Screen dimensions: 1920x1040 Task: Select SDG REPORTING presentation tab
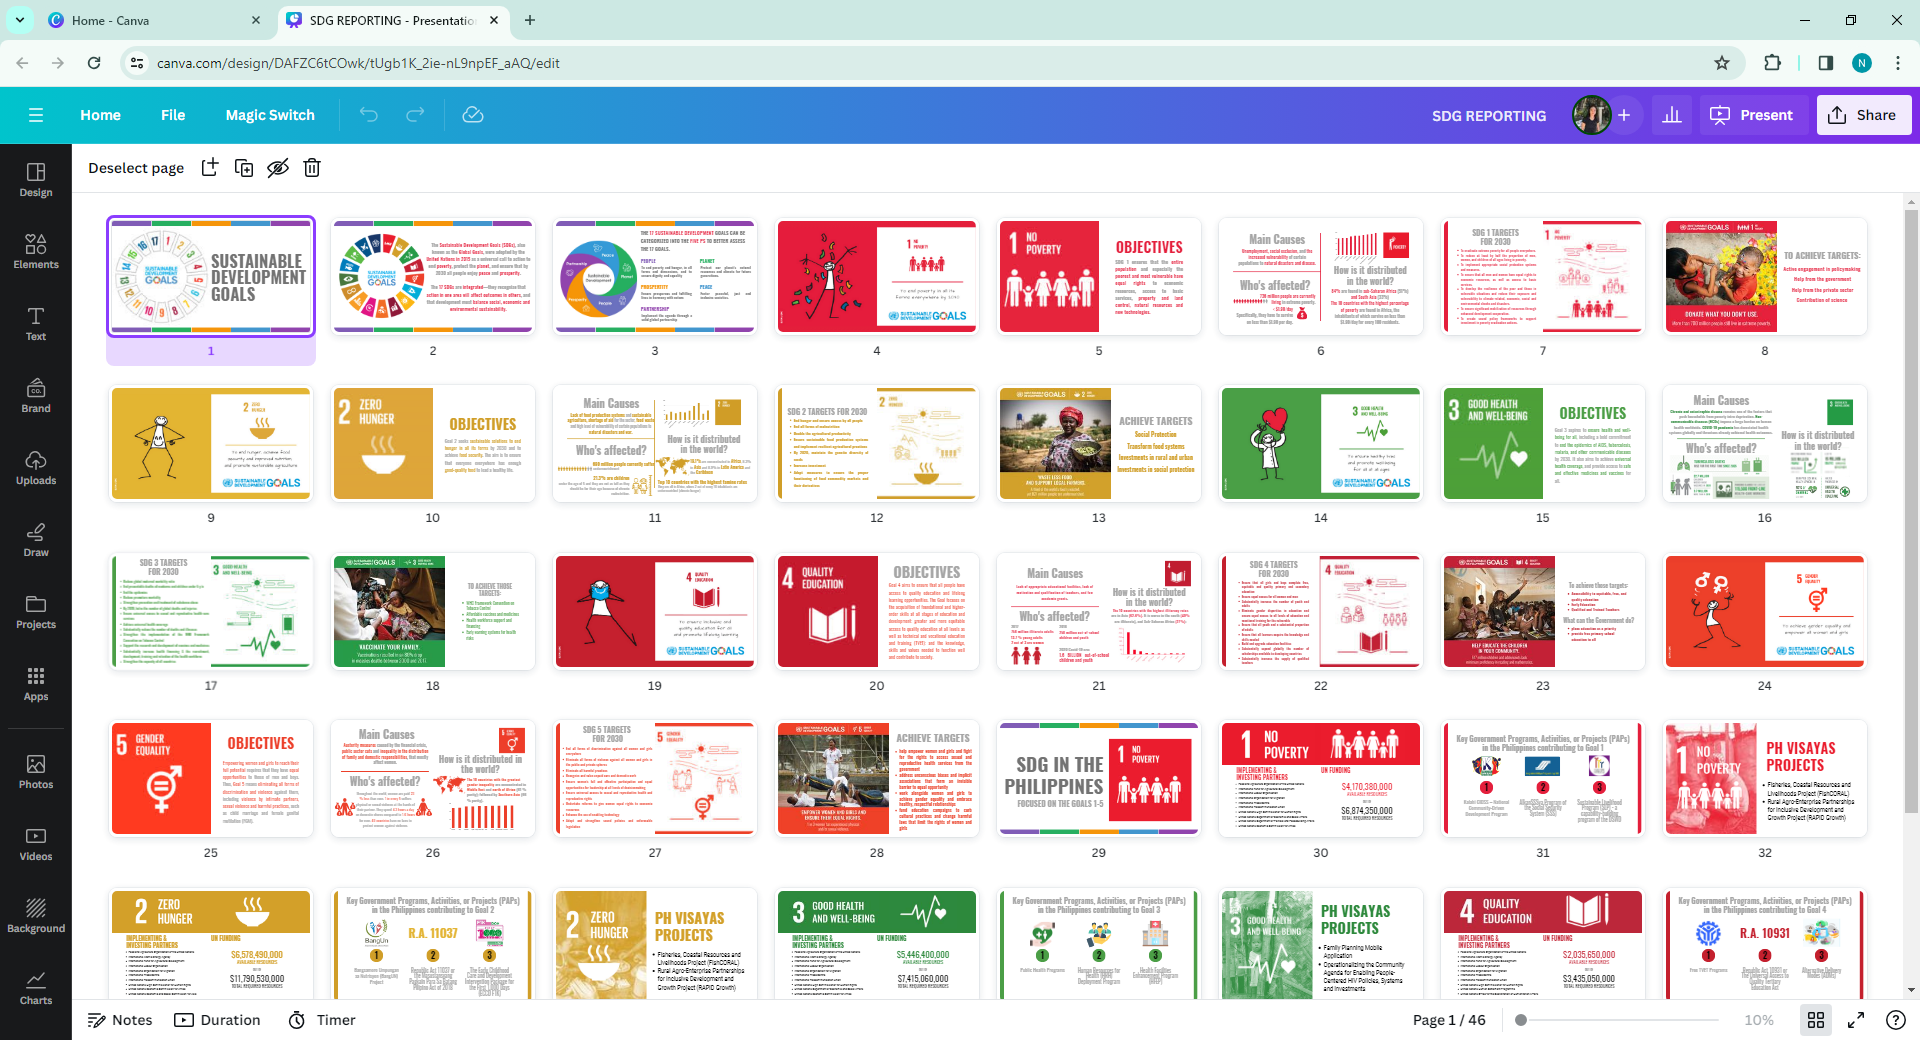click(x=392, y=20)
